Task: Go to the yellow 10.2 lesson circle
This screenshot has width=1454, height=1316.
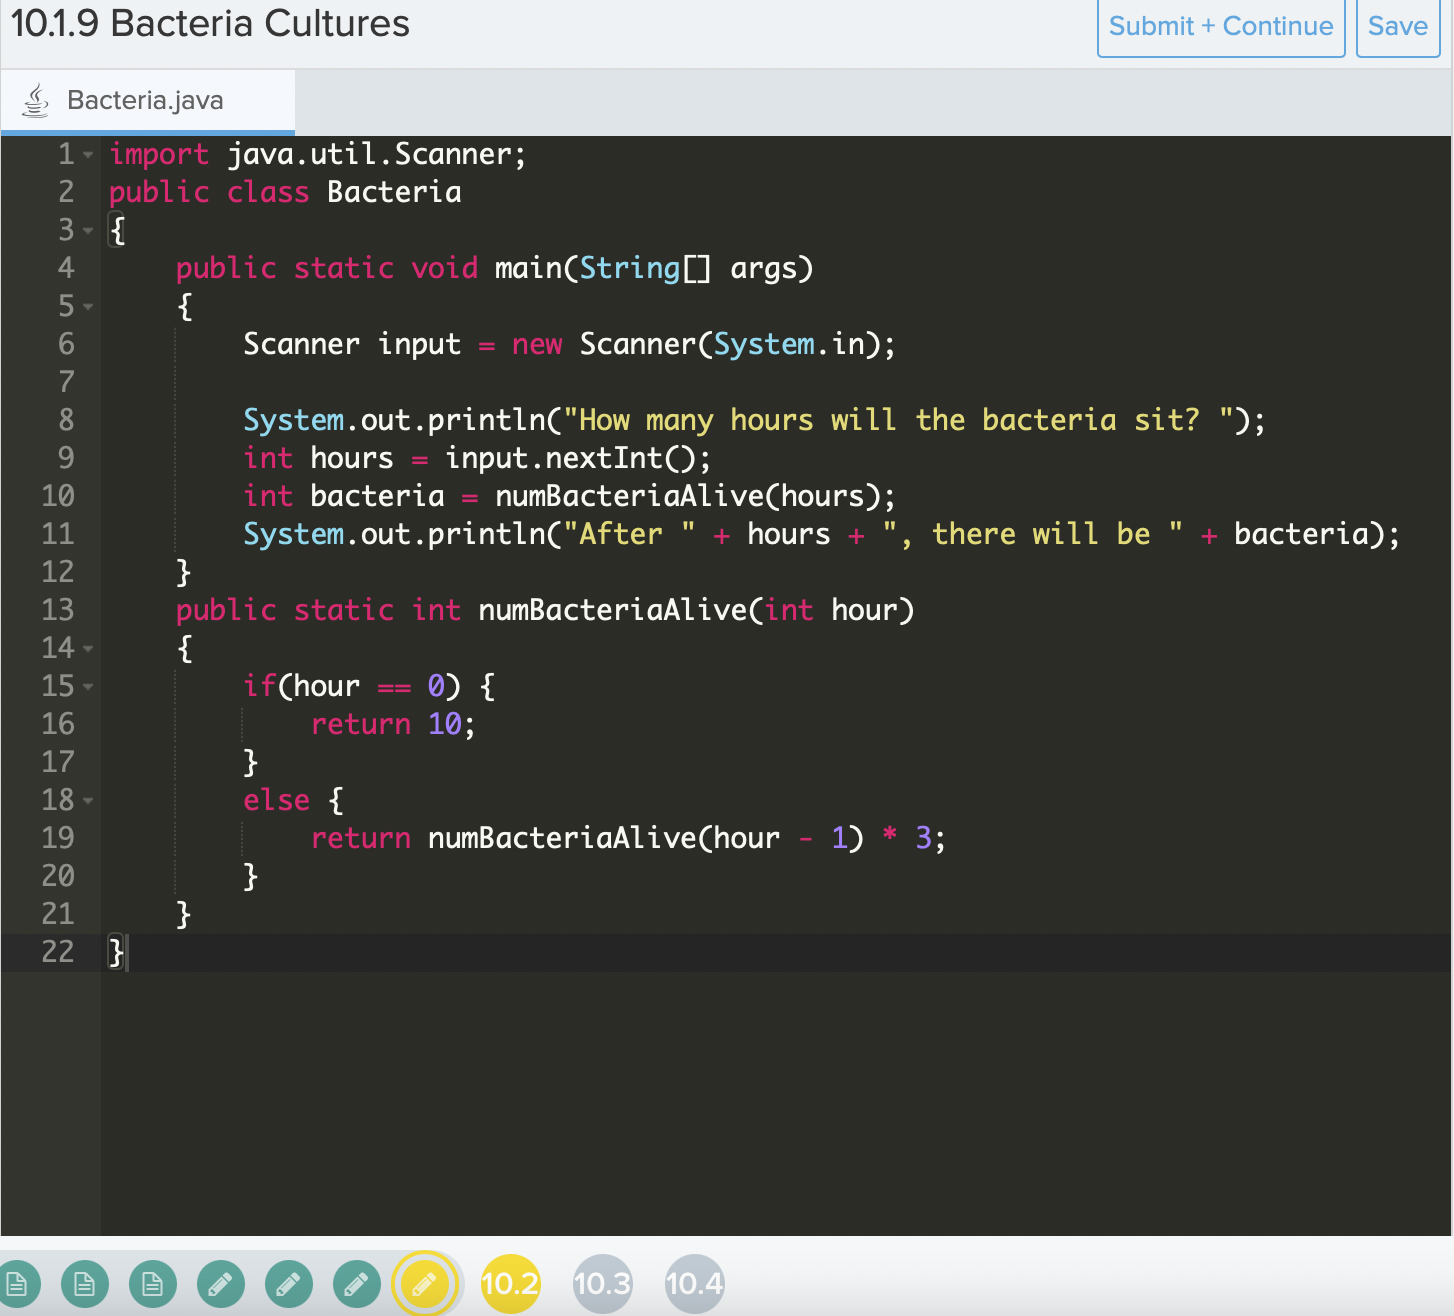Action: point(510,1283)
